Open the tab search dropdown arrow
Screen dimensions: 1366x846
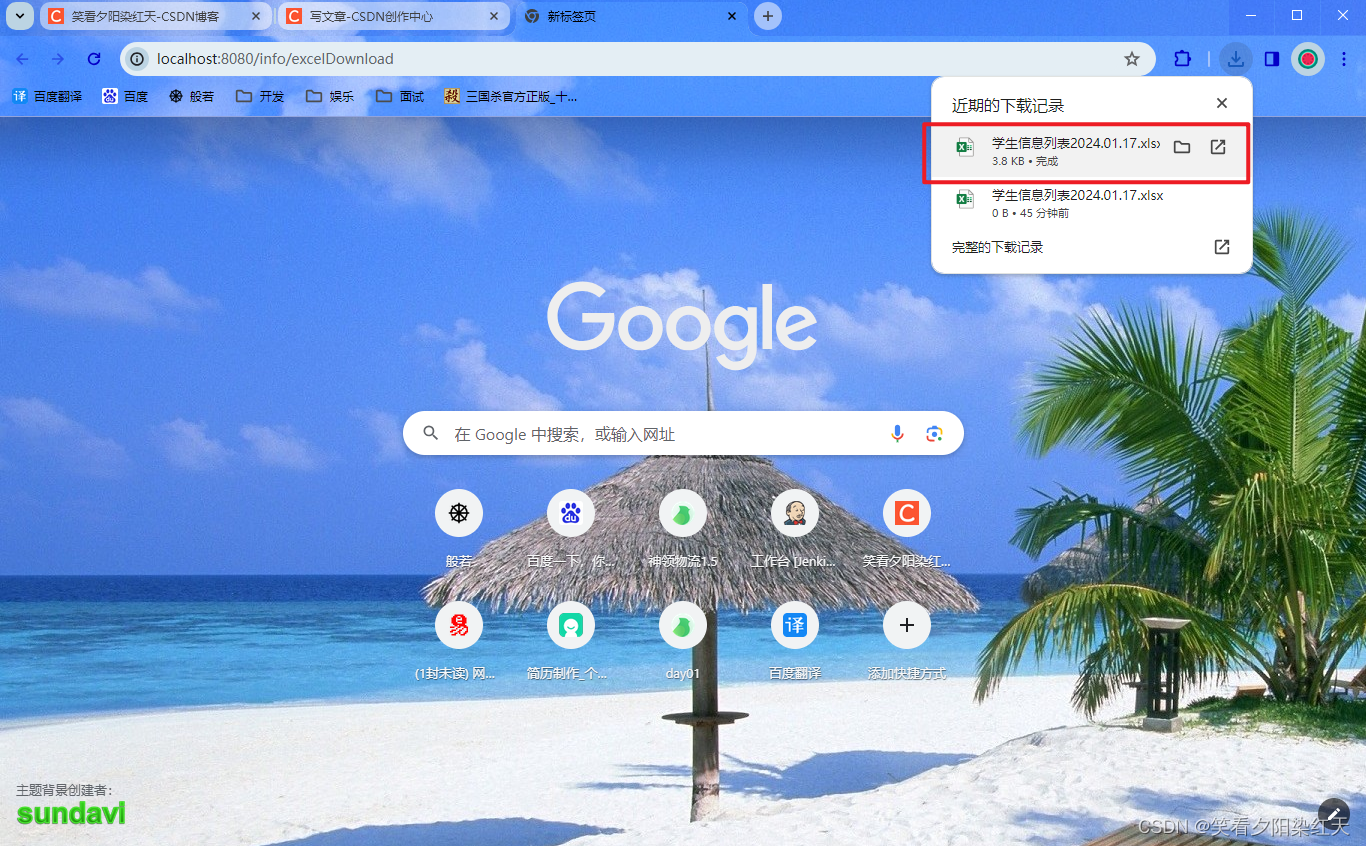coord(21,16)
